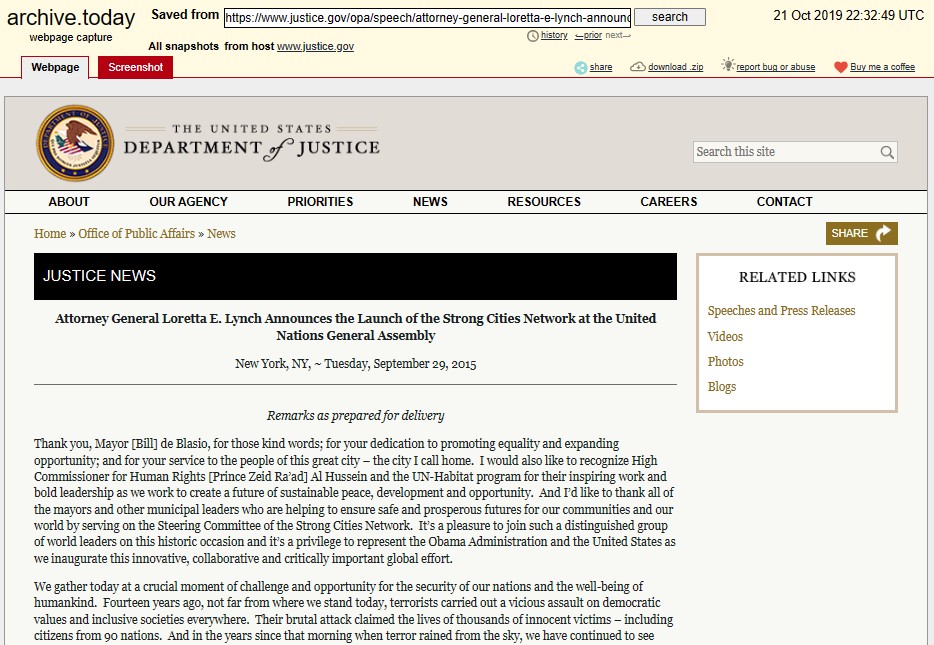Click the history clock icon
The height and width of the screenshot is (645, 934).
pos(533,36)
